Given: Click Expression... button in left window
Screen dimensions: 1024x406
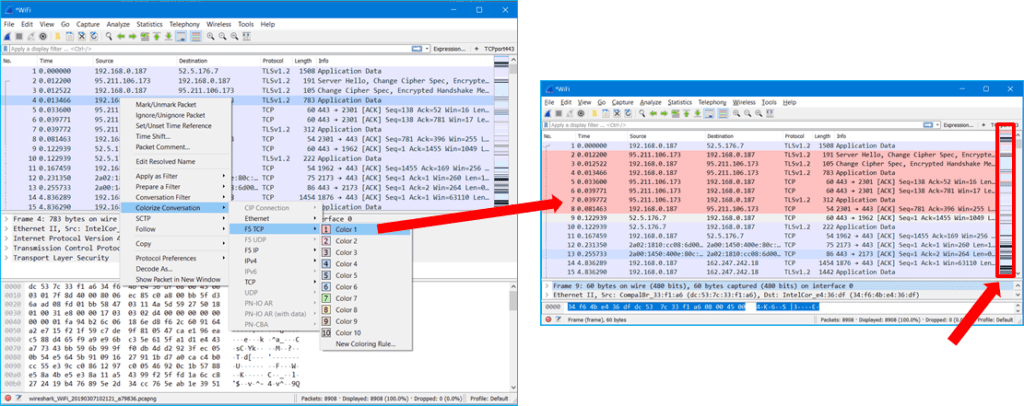Looking at the screenshot, I should pos(450,49).
